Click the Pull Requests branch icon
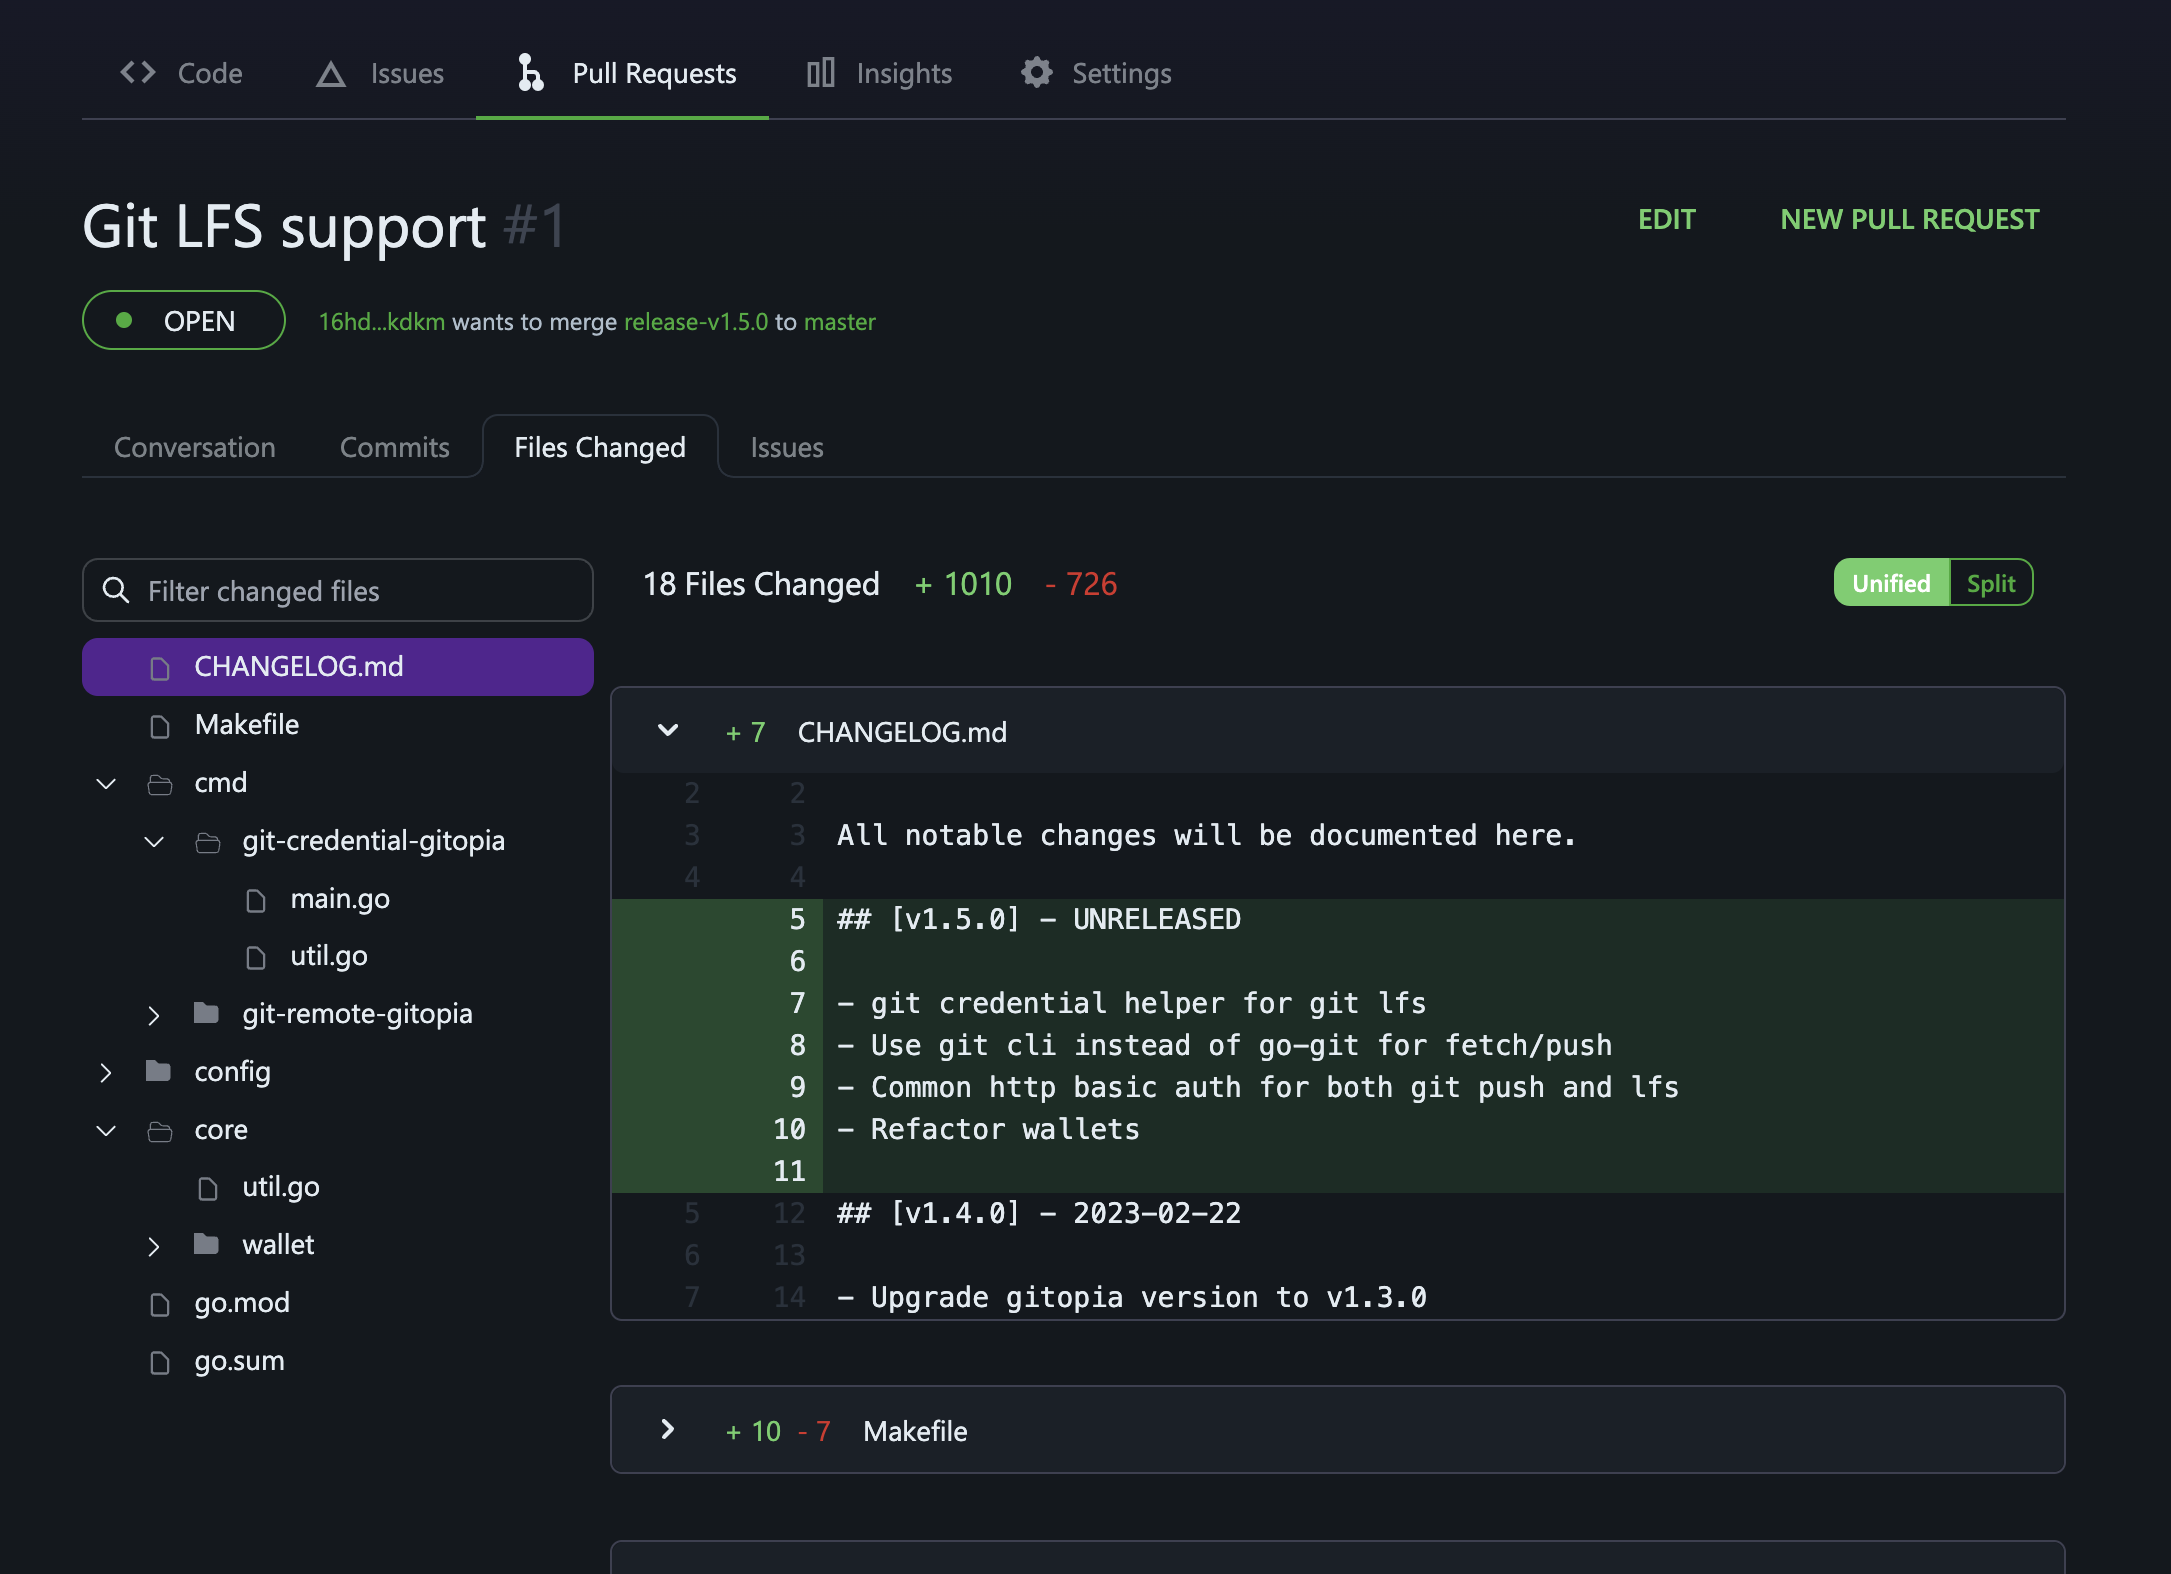The height and width of the screenshot is (1574, 2171). pos(530,73)
